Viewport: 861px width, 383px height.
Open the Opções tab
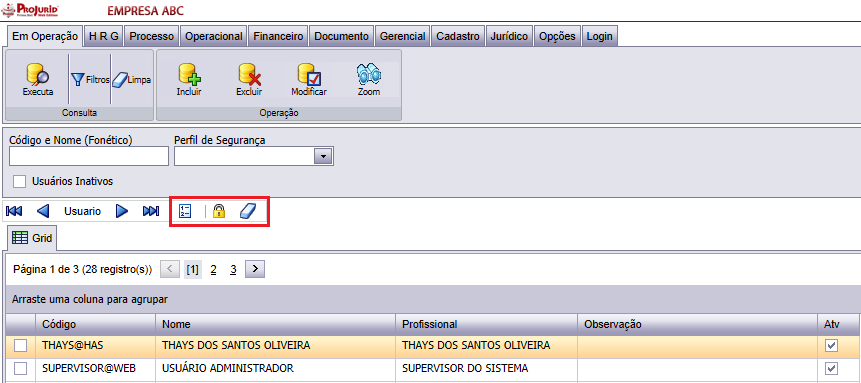point(557,36)
